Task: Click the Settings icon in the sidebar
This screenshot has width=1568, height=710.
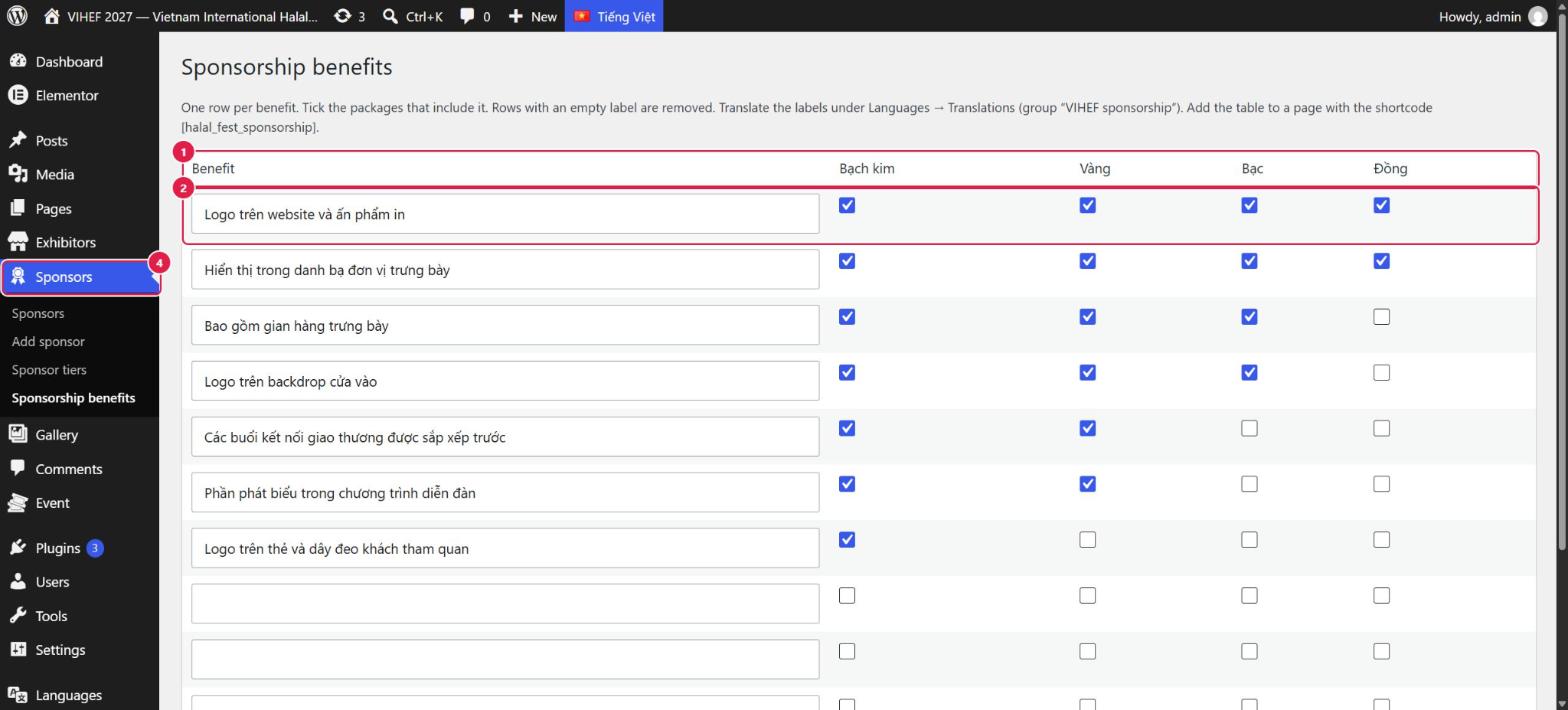Action: coord(17,650)
